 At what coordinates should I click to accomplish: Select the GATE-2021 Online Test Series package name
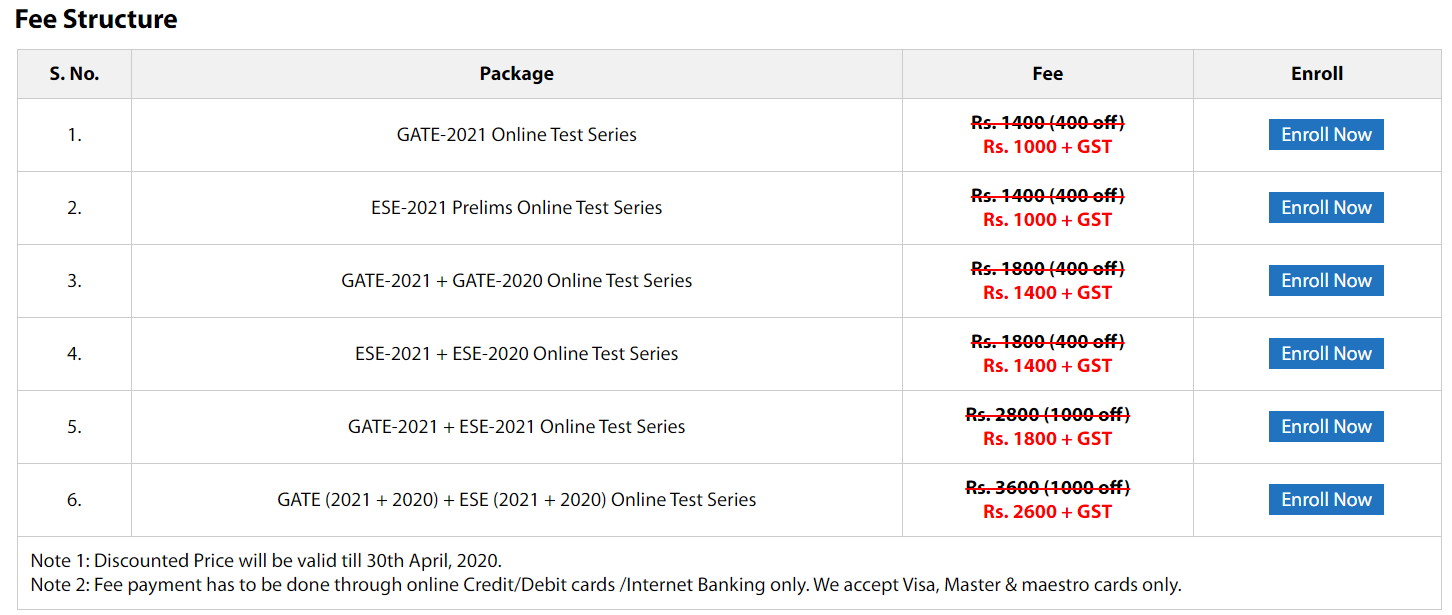(x=516, y=134)
